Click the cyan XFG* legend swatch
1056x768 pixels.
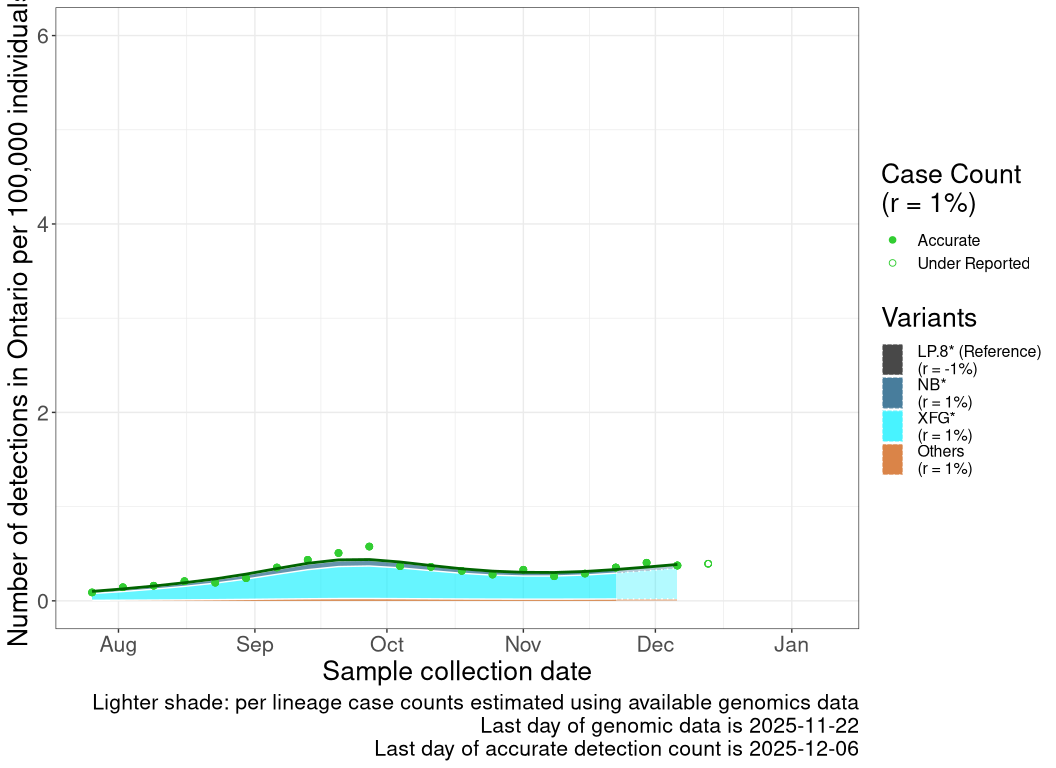click(892, 426)
